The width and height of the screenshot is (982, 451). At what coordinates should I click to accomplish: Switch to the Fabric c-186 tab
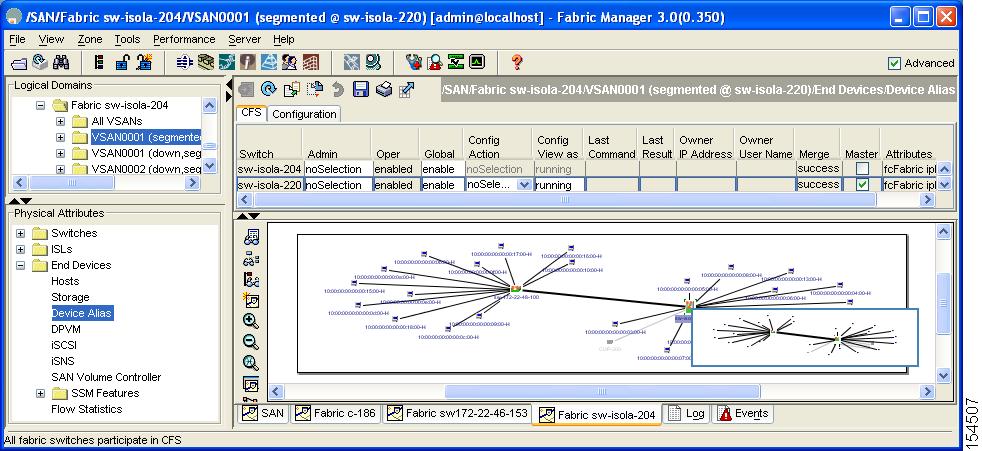pos(335,413)
